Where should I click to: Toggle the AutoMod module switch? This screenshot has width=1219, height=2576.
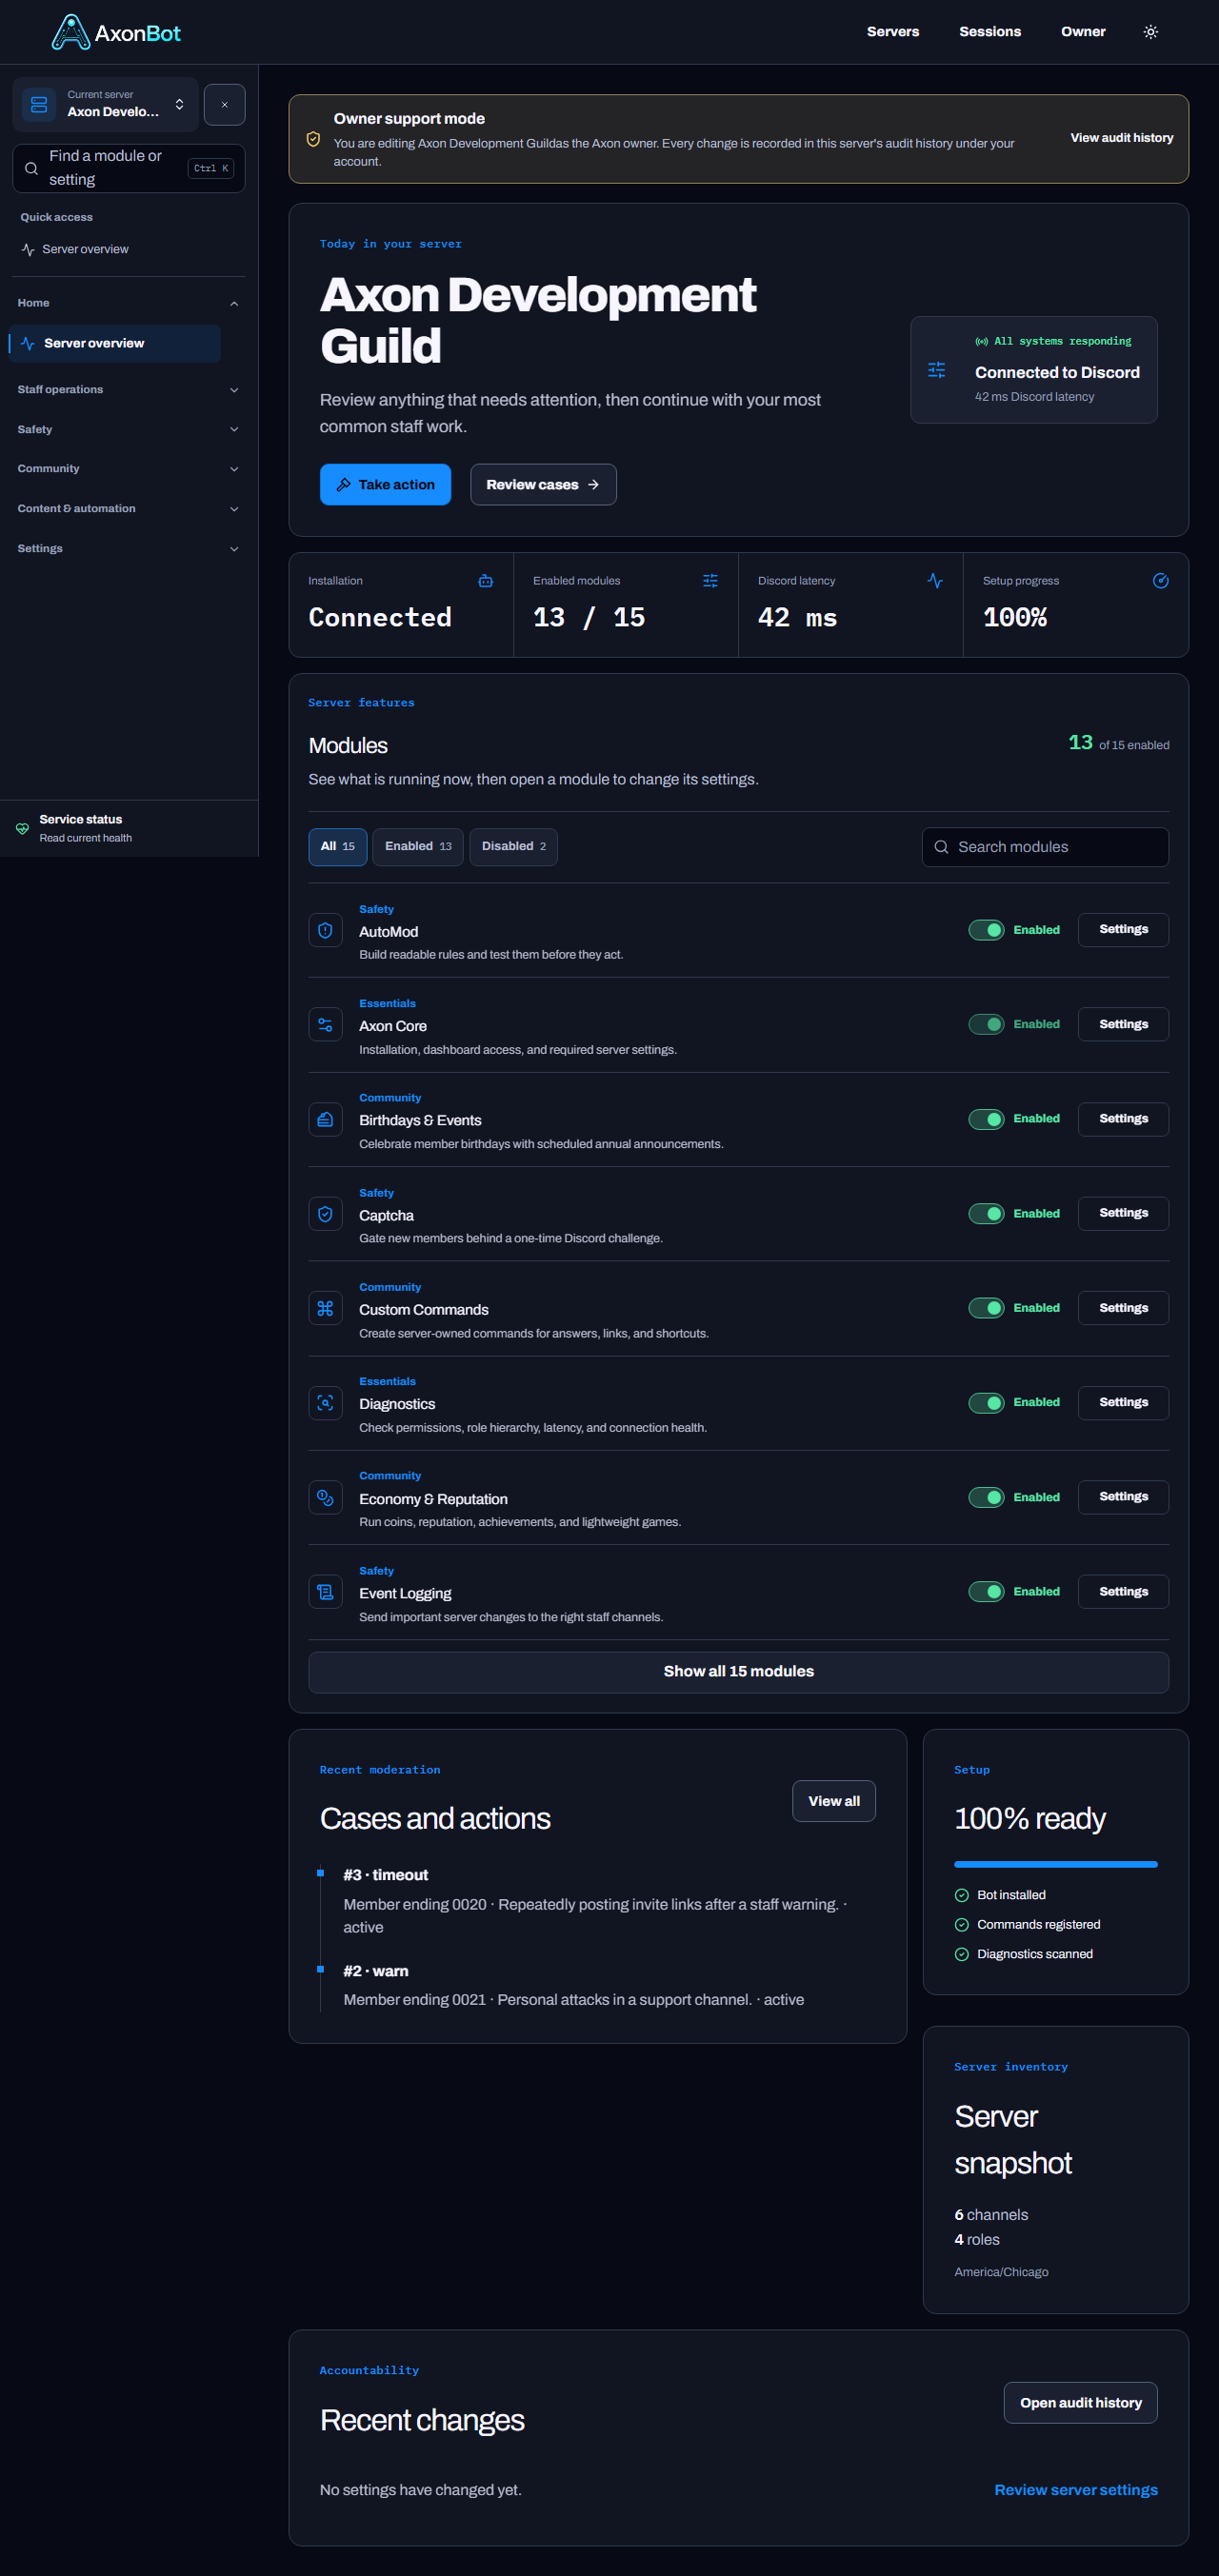pyautogui.click(x=986, y=930)
